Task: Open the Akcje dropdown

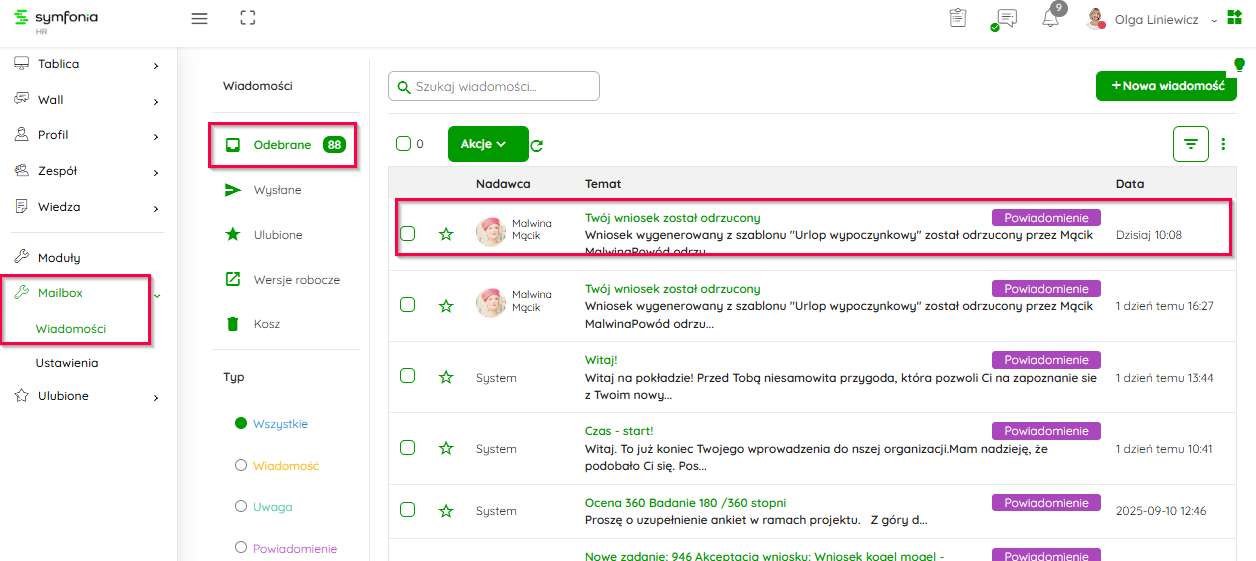Action: [487, 144]
